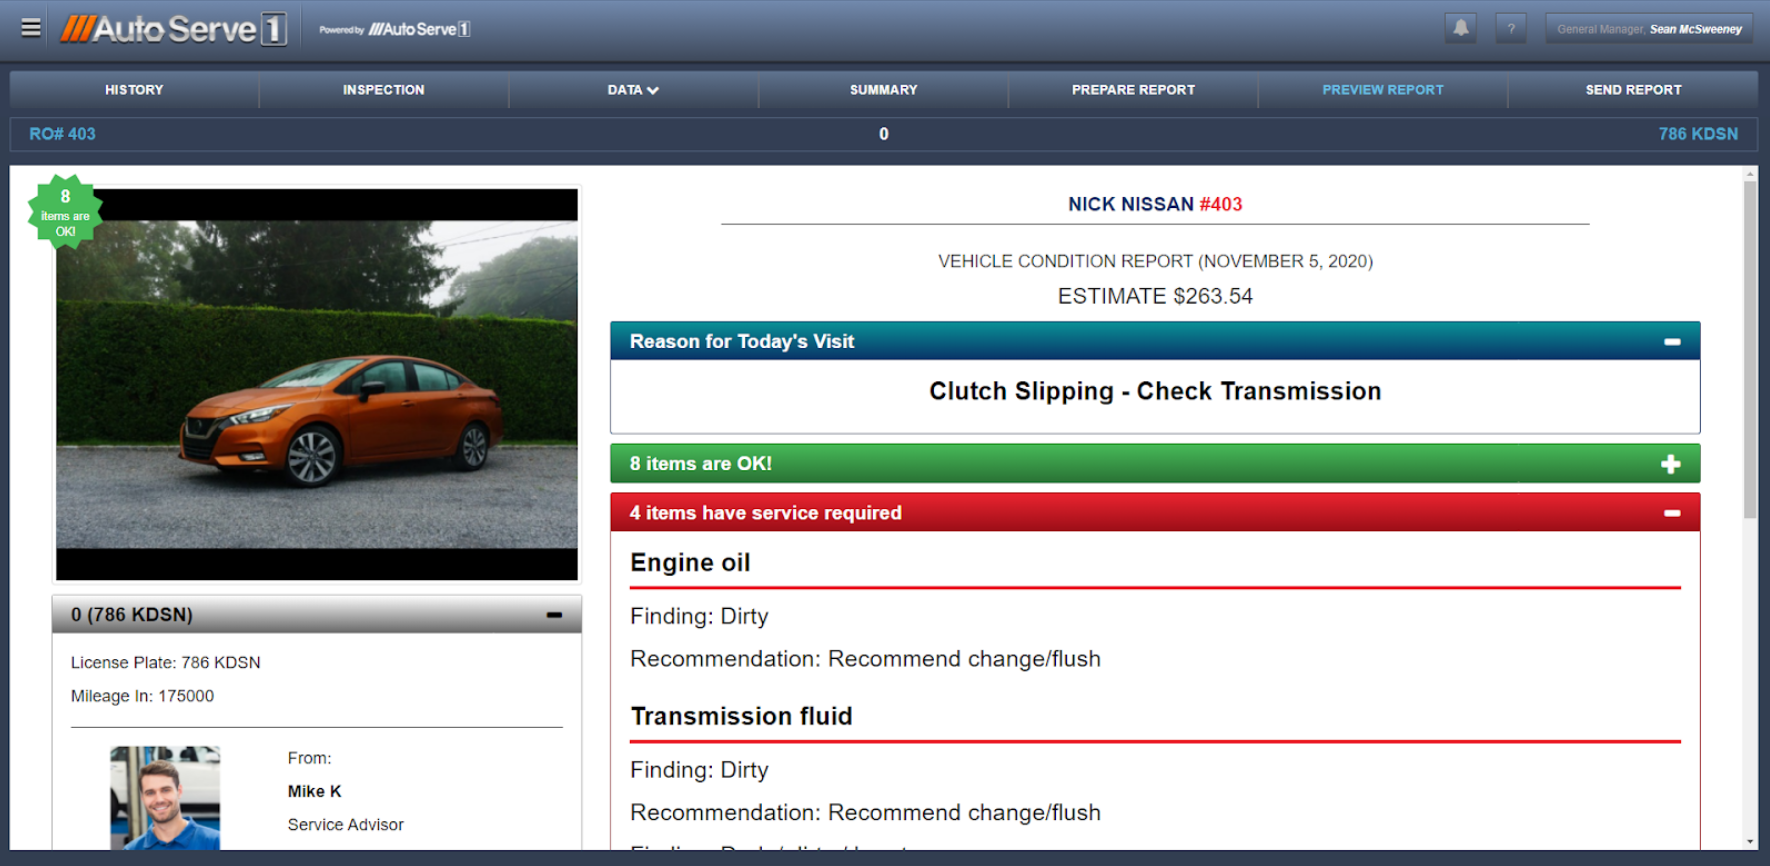This screenshot has width=1770, height=866.
Task: Open the notifications bell
Action: [1460, 28]
